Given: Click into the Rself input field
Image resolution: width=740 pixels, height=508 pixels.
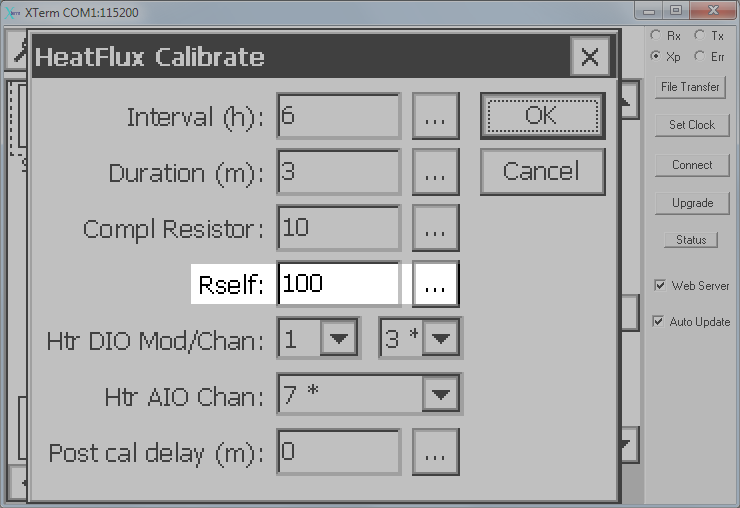Looking at the screenshot, I should (x=338, y=284).
